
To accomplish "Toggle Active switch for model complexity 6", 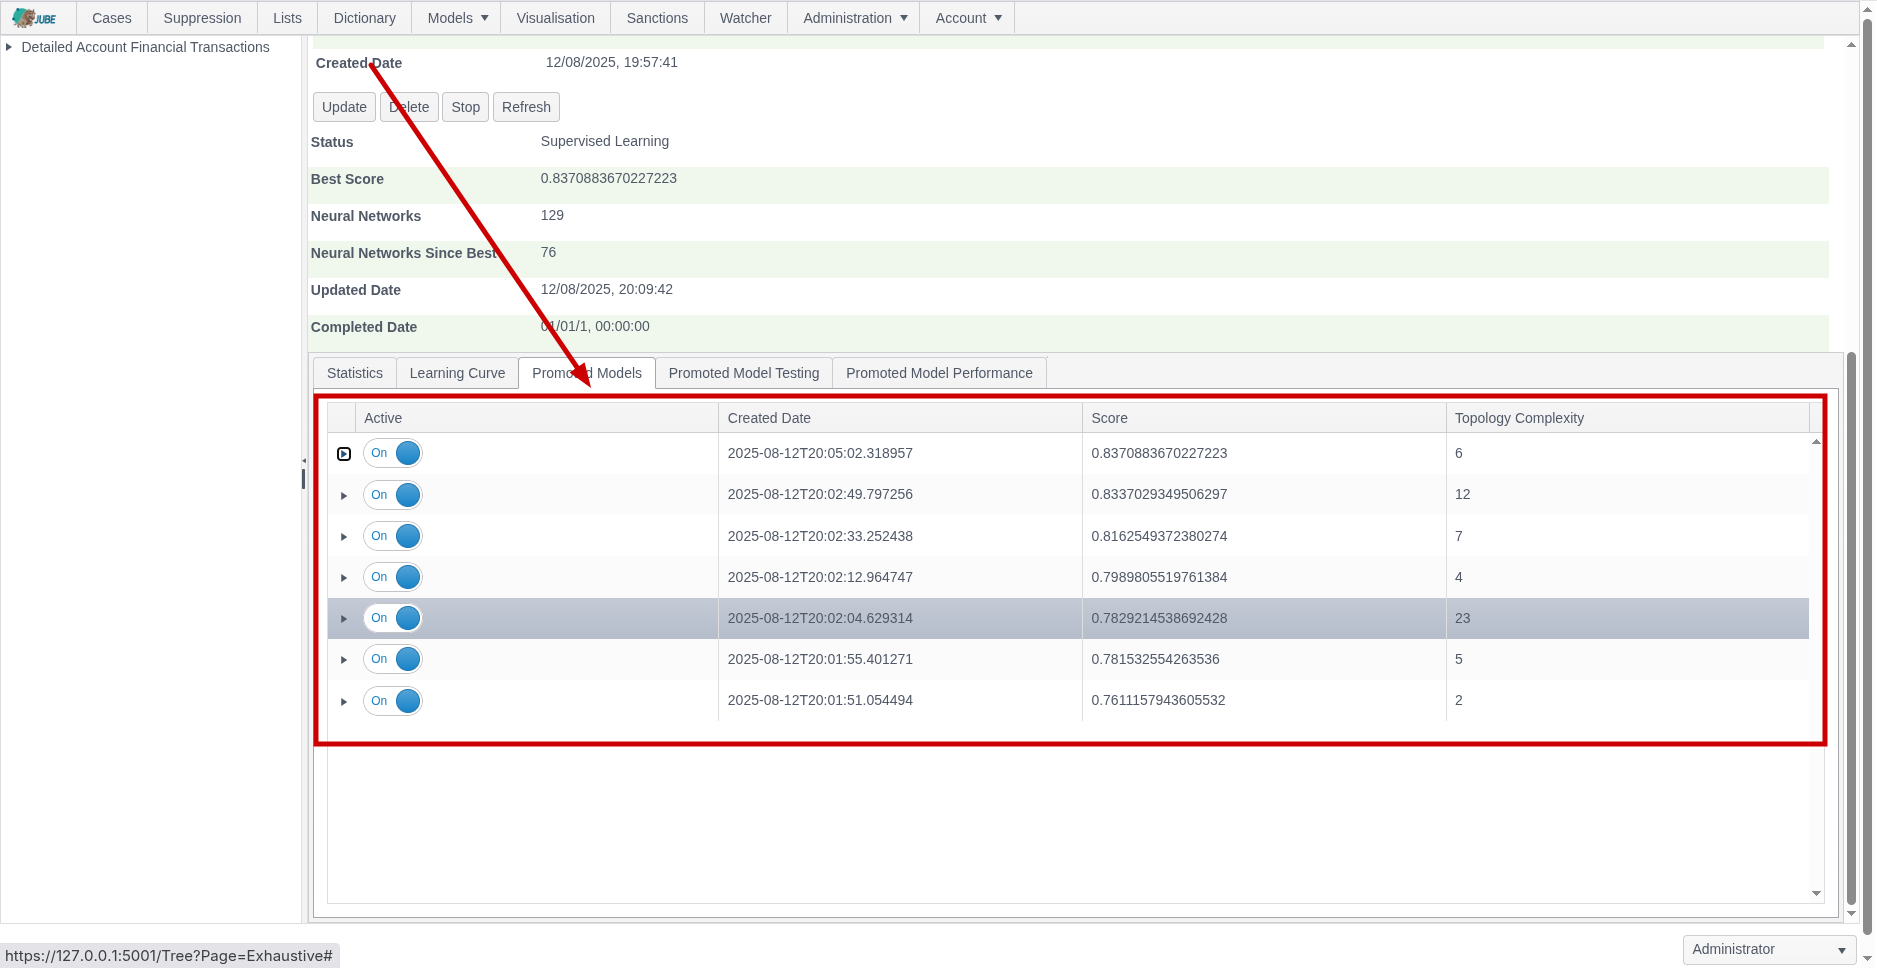I will tap(392, 453).
